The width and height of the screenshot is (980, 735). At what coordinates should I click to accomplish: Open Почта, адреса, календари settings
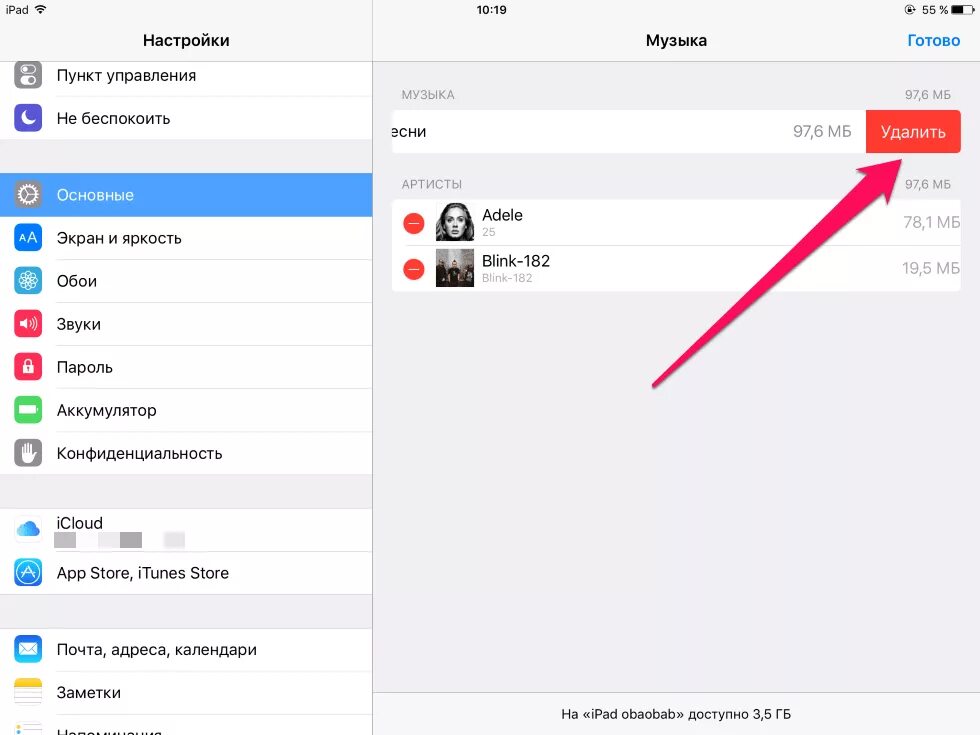click(186, 649)
